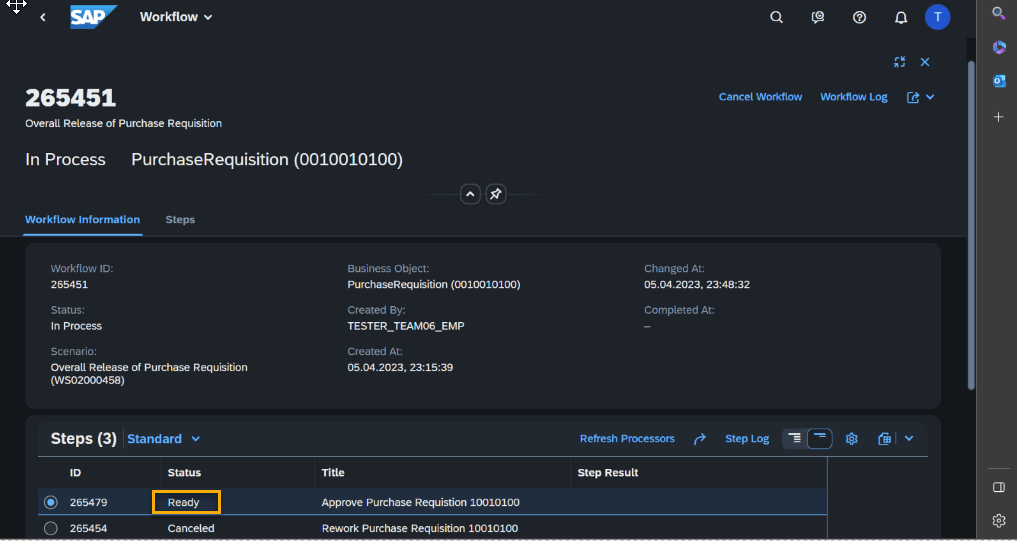Open the user profile avatar T
This screenshot has width=1017, height=541.
tap(937, 18)
